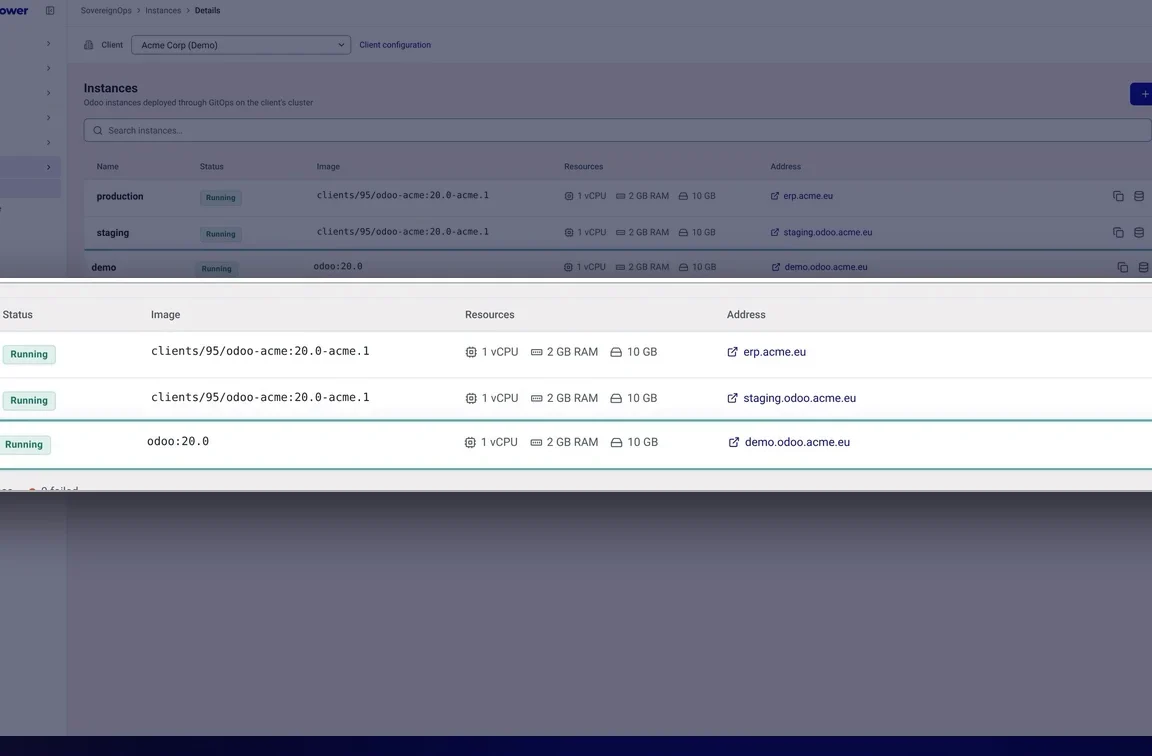Screen dimensions: 1152x756
Task: Click the Image column header in the enlarged panel
Action: pyautogui.click(x=165, y=314)
